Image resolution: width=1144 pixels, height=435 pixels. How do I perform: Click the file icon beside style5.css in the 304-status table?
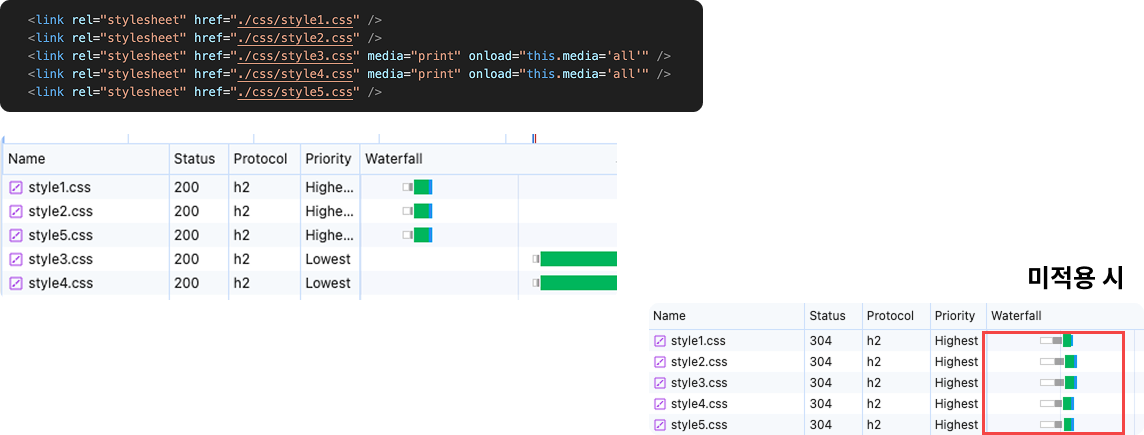coord(660,425)
